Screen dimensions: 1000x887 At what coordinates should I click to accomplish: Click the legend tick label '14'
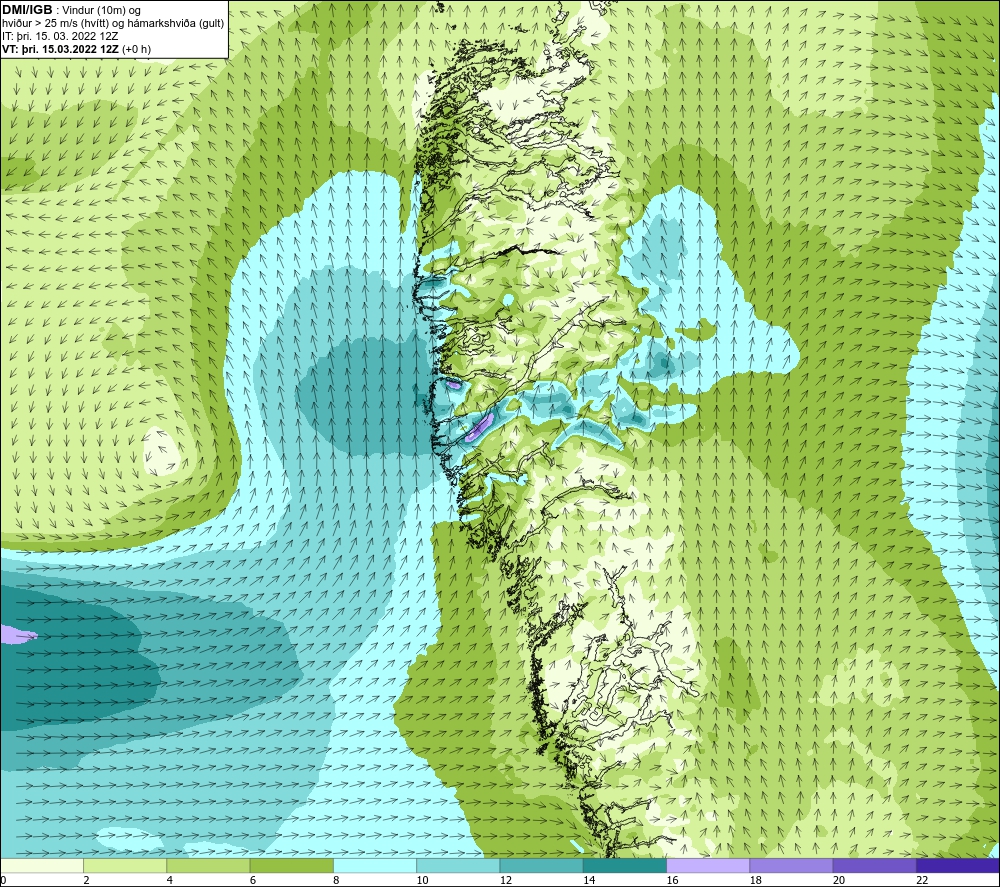[589, 881]
